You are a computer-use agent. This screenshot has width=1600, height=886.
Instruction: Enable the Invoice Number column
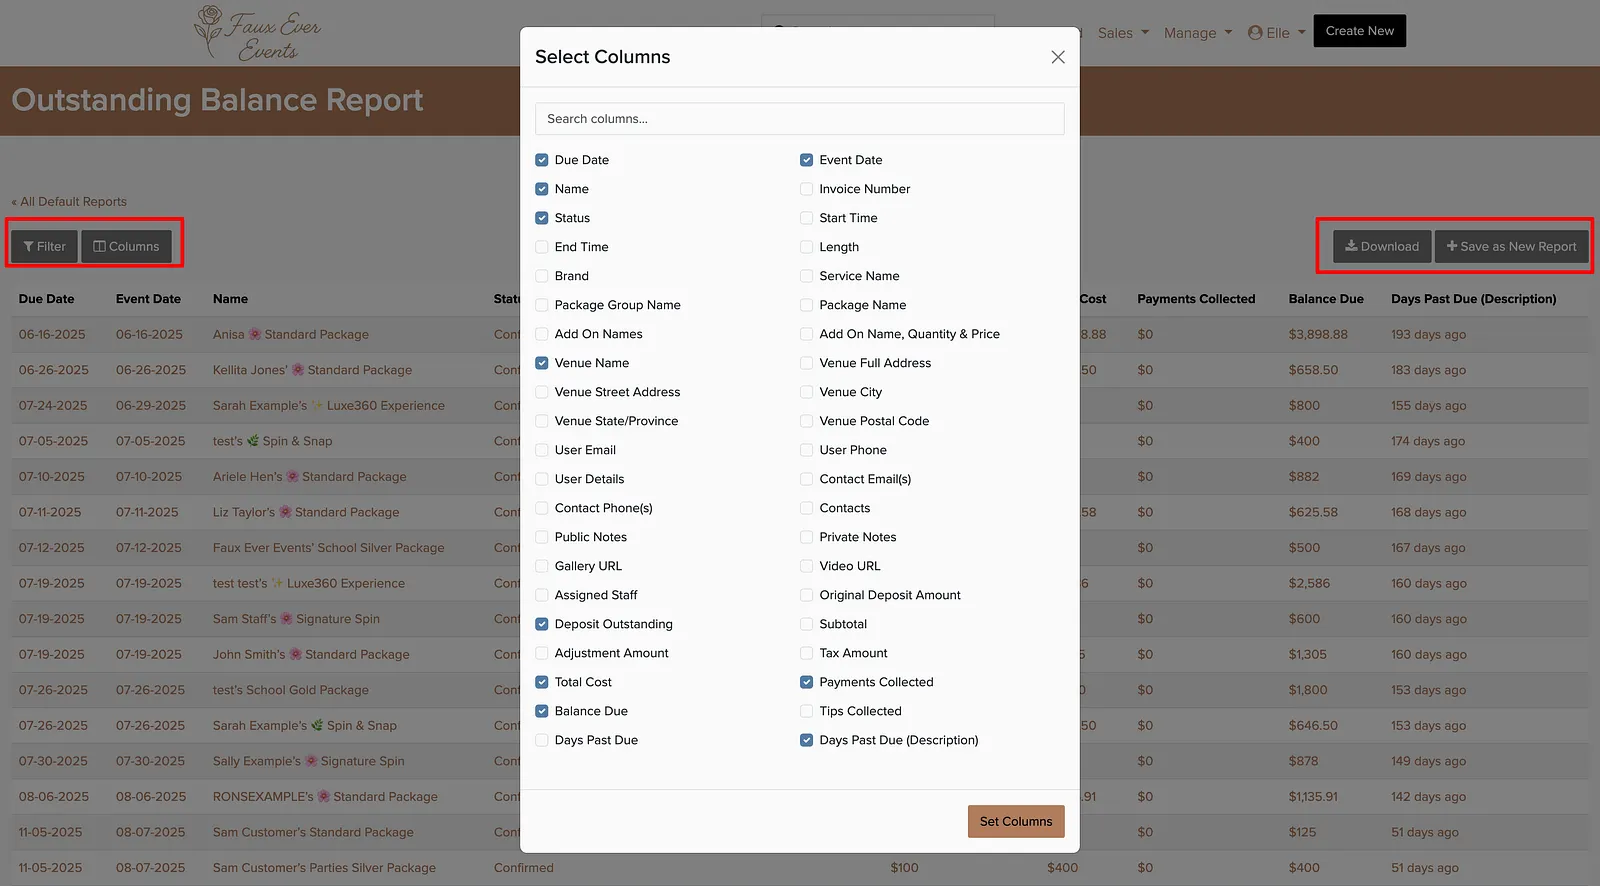(x=806, y=189)
